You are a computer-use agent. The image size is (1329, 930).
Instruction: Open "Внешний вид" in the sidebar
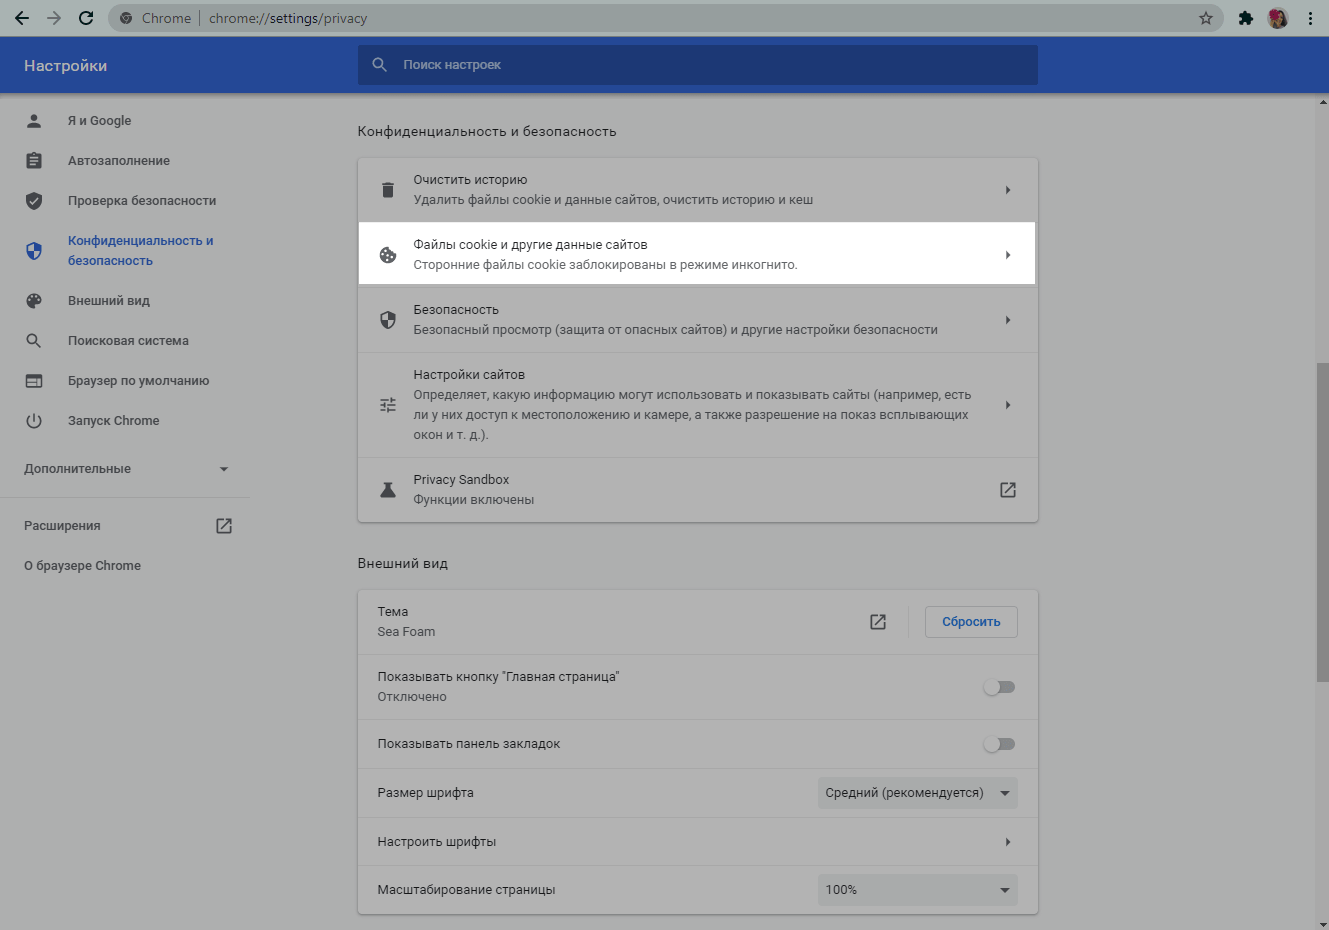point(108,301)
